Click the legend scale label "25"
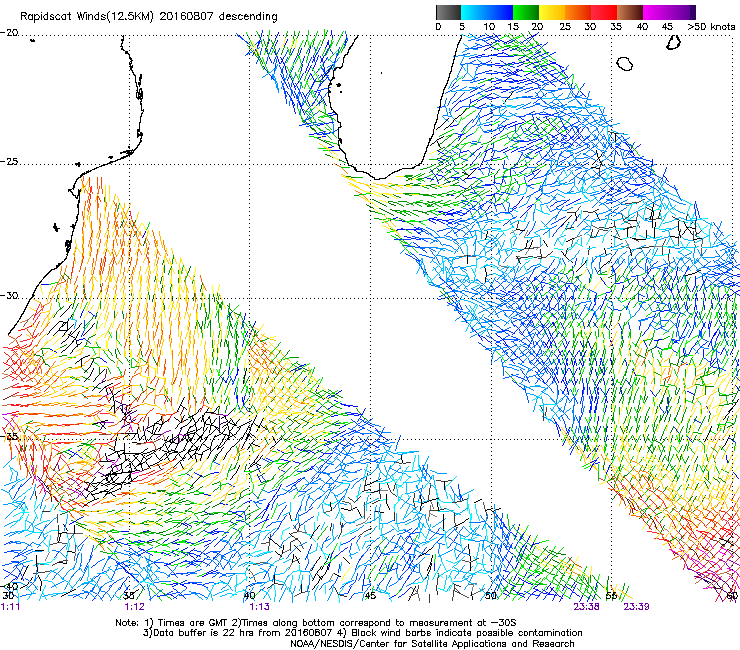Viewport: 740px width, 650px height. point(565,27)
